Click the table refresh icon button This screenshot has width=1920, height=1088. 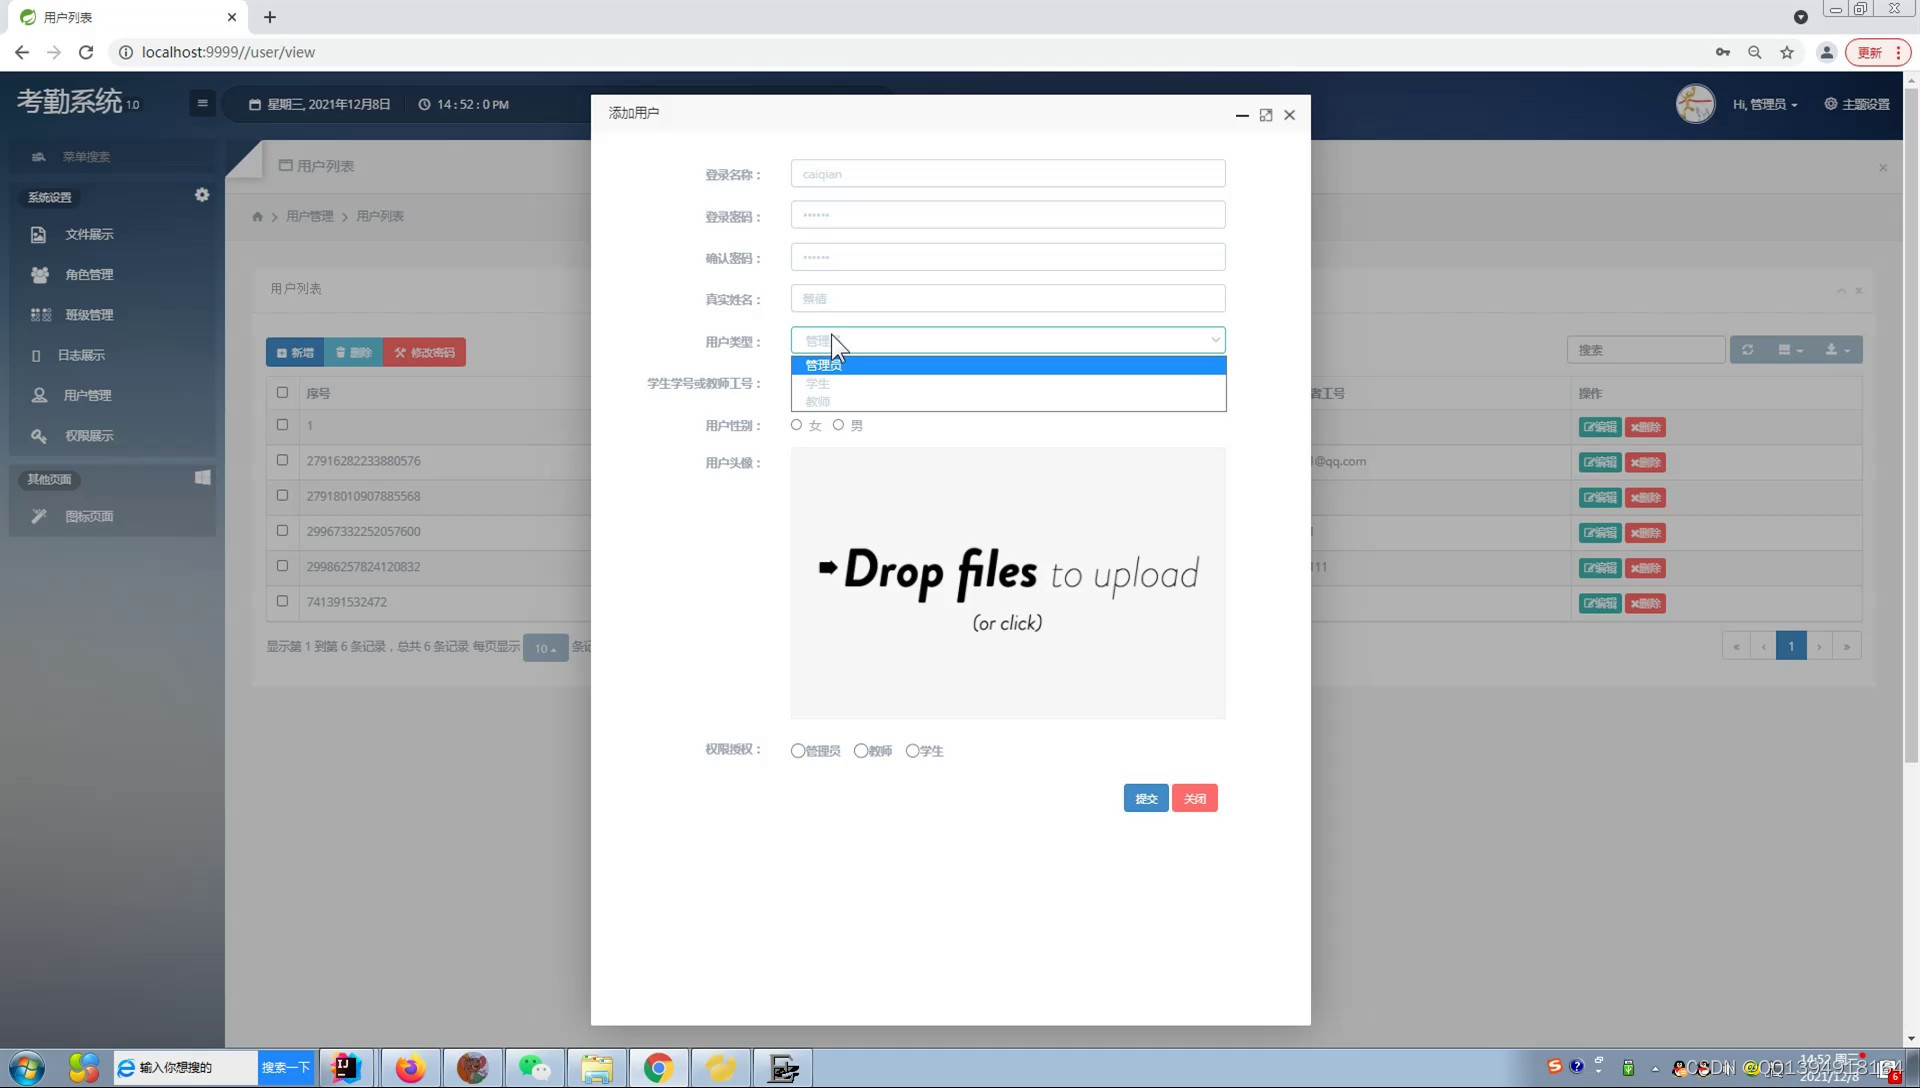click(x=1747, y=350)
